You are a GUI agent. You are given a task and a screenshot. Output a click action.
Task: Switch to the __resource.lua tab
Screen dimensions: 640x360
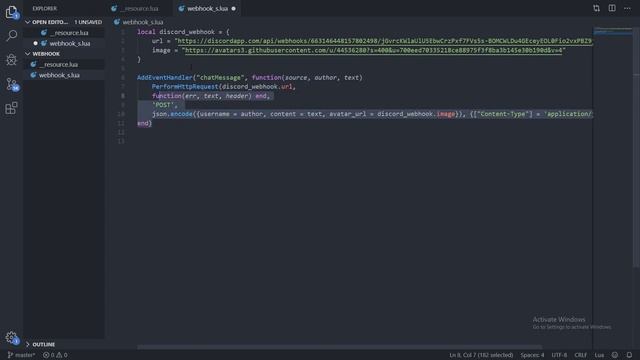click(x=140, y=8)
